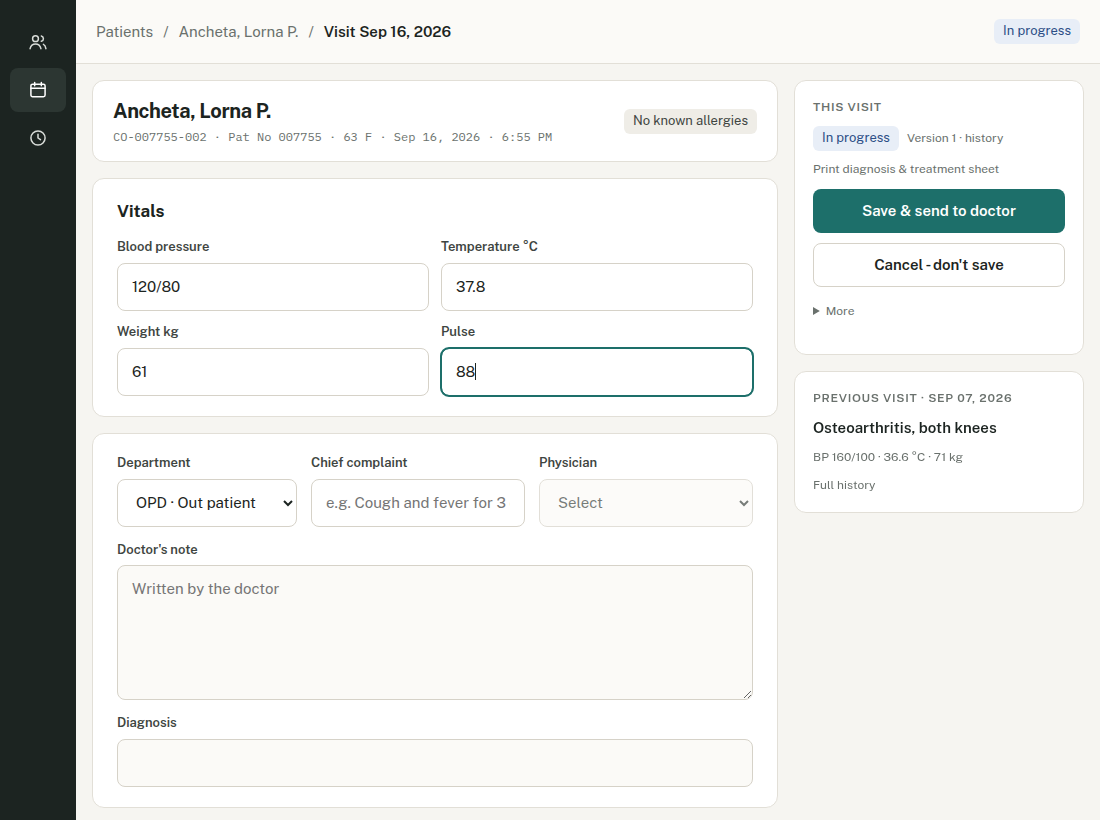This screenshot has width=1100, height=820.
Task: Focus the Diagnosis field
Action: [x=435, y=763]
